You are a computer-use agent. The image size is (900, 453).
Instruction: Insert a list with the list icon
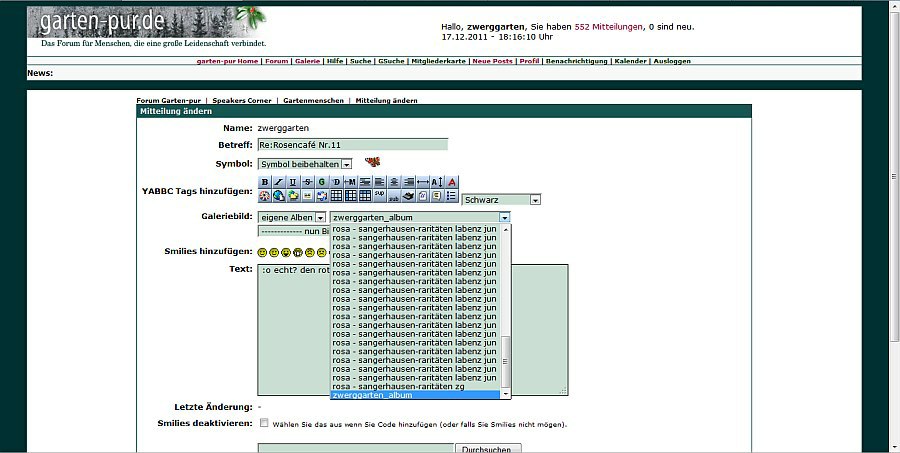pyautogui.click(x=452, y=196)
